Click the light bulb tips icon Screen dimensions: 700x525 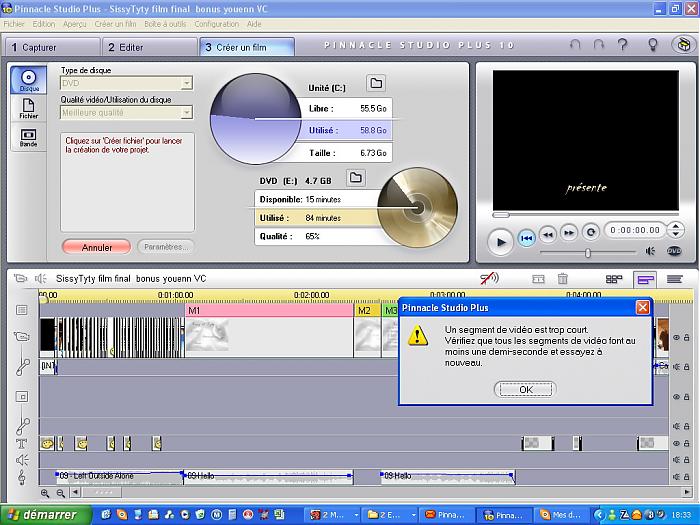click(x=653, y=44)
